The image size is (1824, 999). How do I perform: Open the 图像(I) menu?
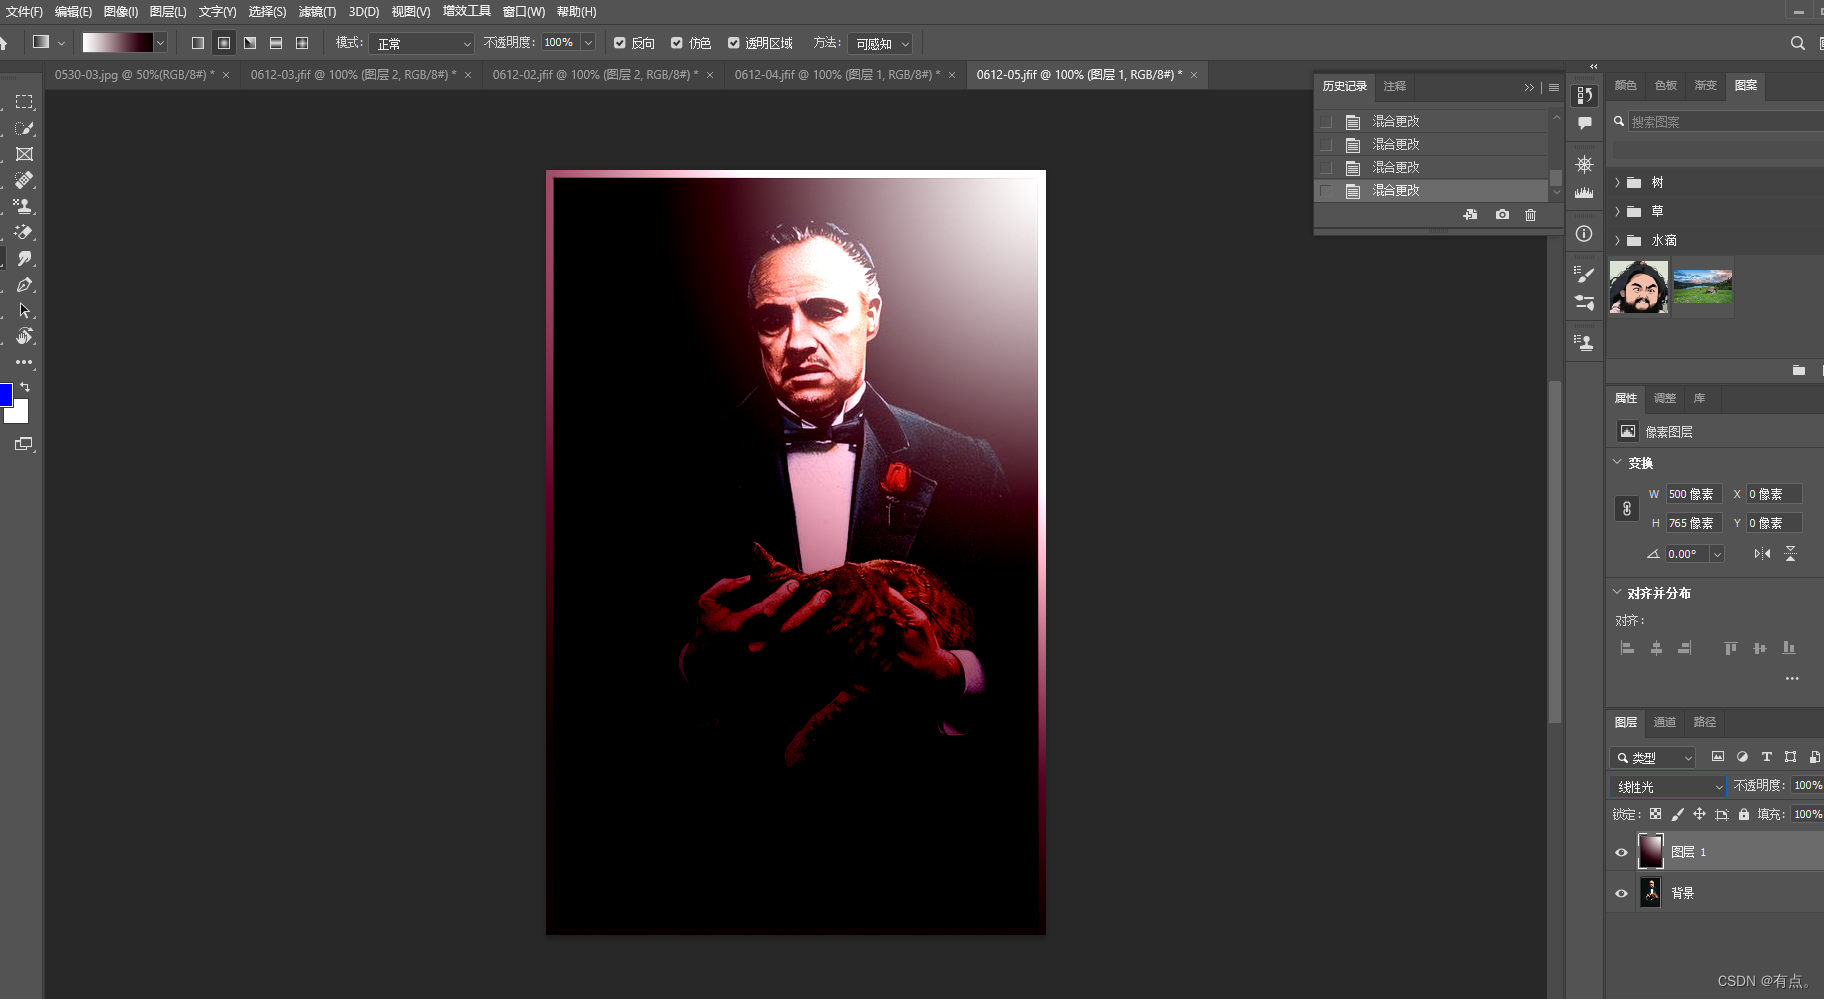click(x=121, y=12)
